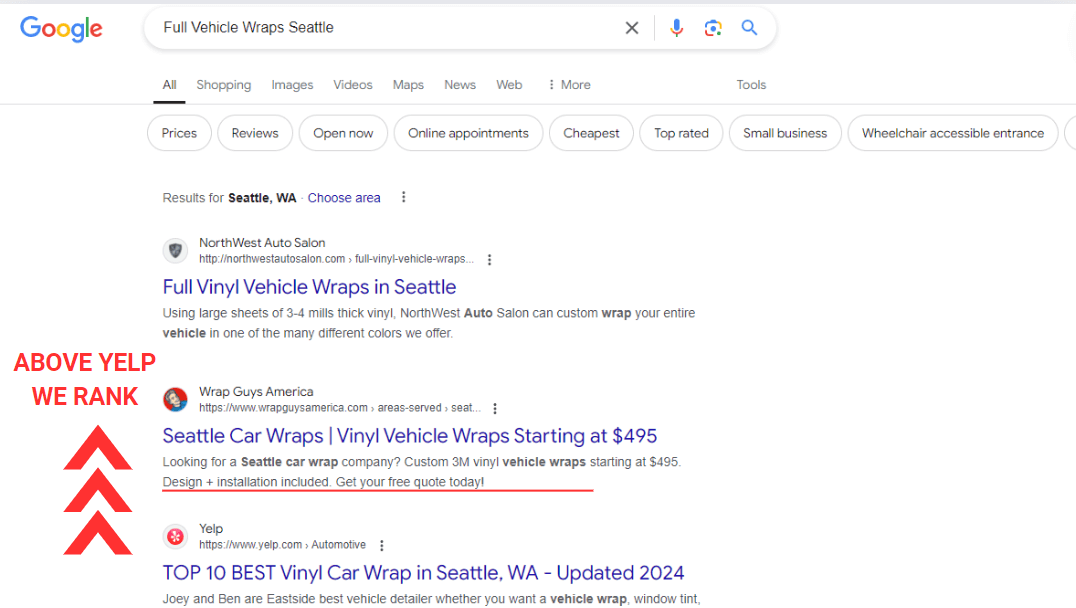Start voice search with microphone icon
This screenshot has height=608, width=1076.
[x=677, y=28]
